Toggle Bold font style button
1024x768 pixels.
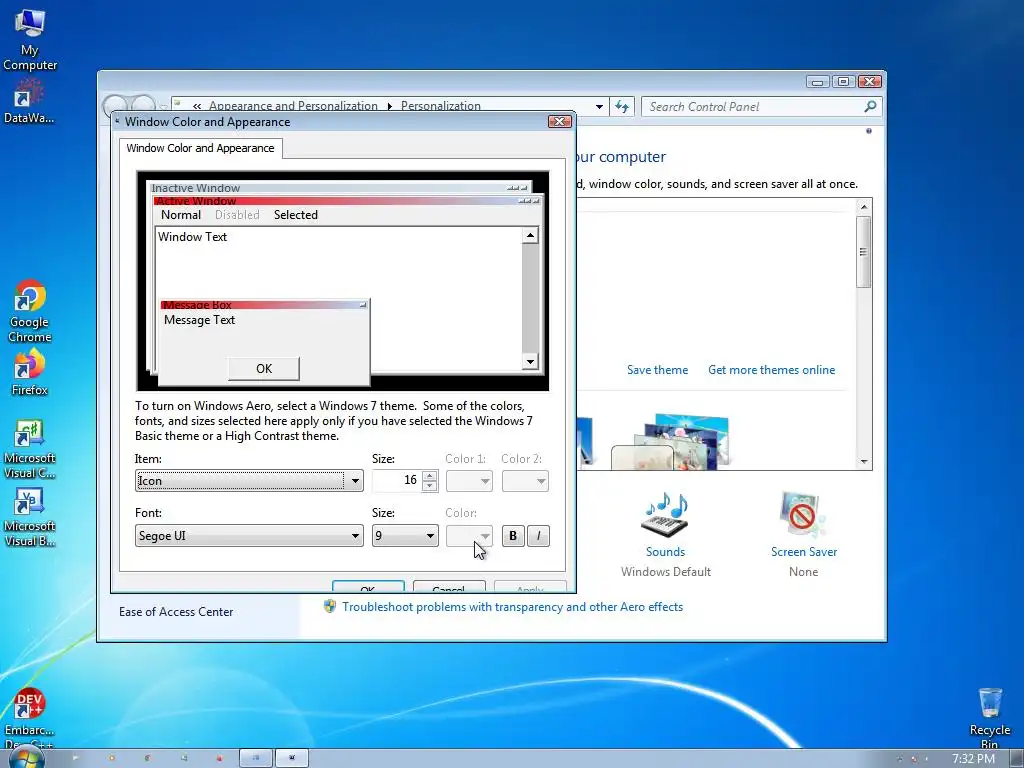click(513, 536)
